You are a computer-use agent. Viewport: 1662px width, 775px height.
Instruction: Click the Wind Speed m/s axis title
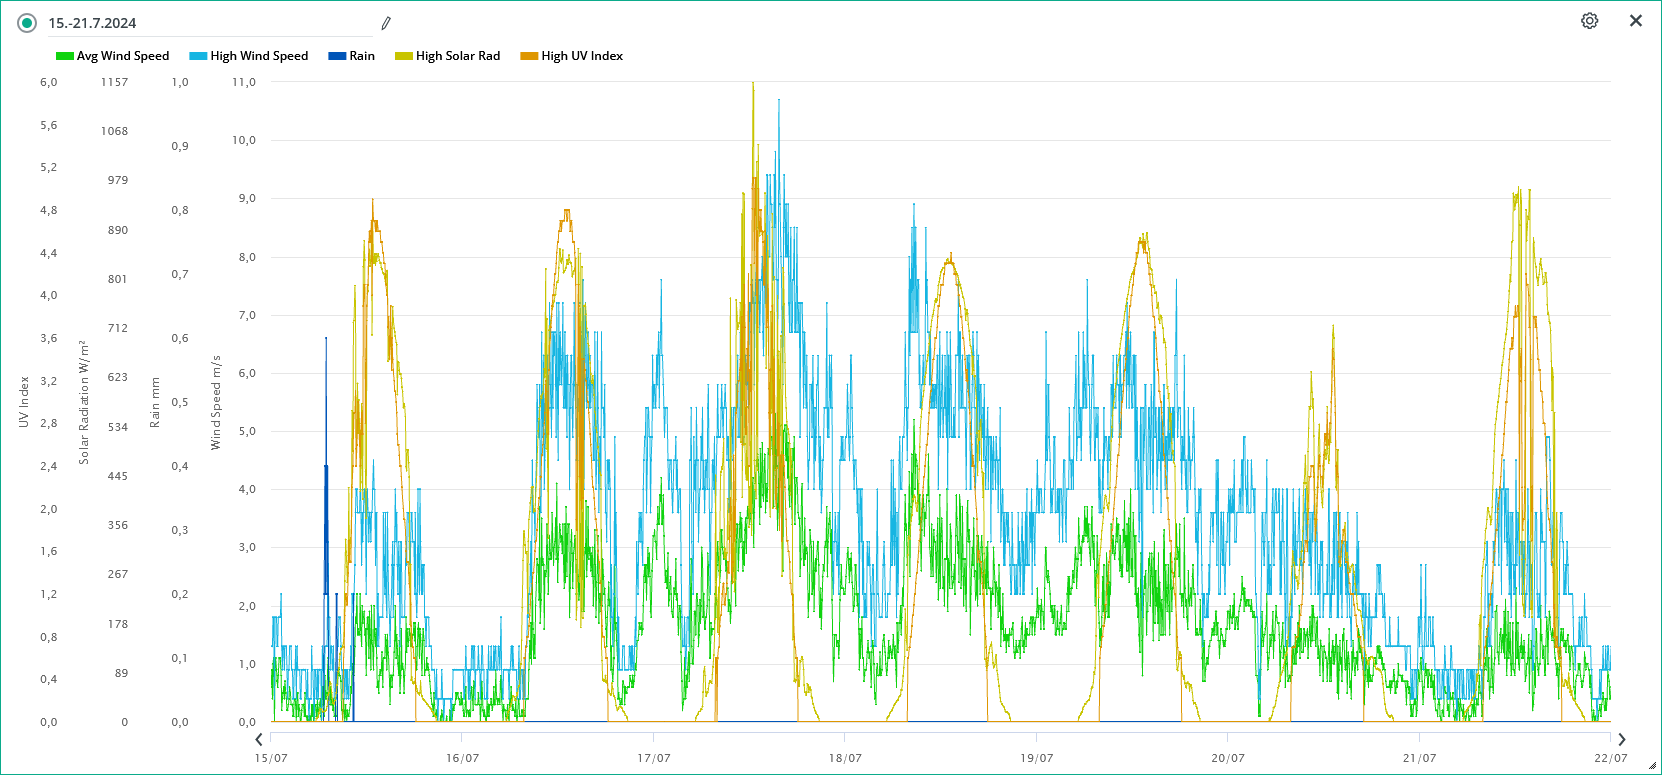pos(215,402)
